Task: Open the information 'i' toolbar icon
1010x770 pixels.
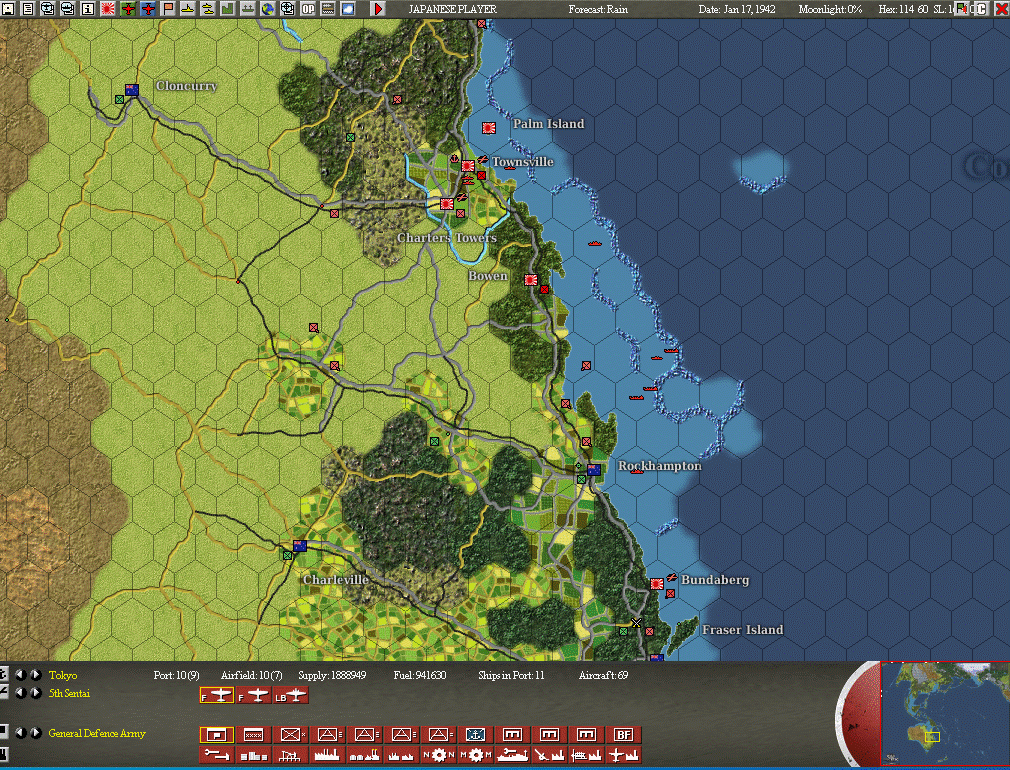Action: 88,9
